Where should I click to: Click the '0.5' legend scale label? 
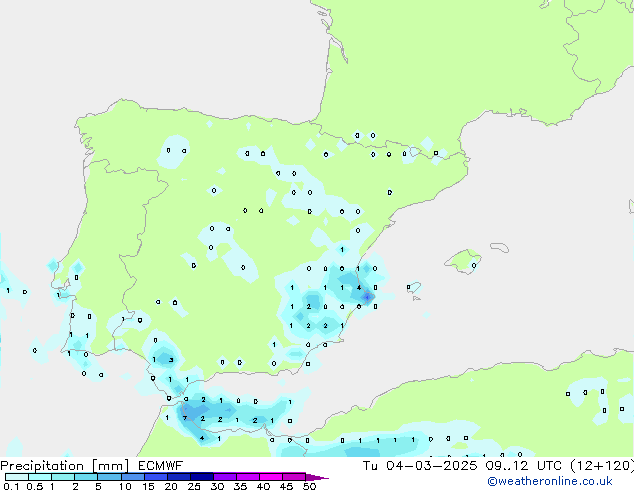coord(34,486)
